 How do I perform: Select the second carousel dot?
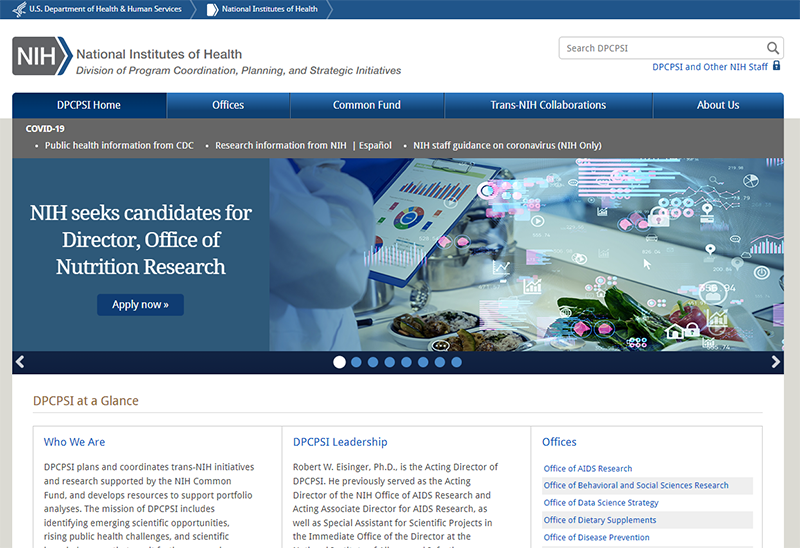coord(357,362)
